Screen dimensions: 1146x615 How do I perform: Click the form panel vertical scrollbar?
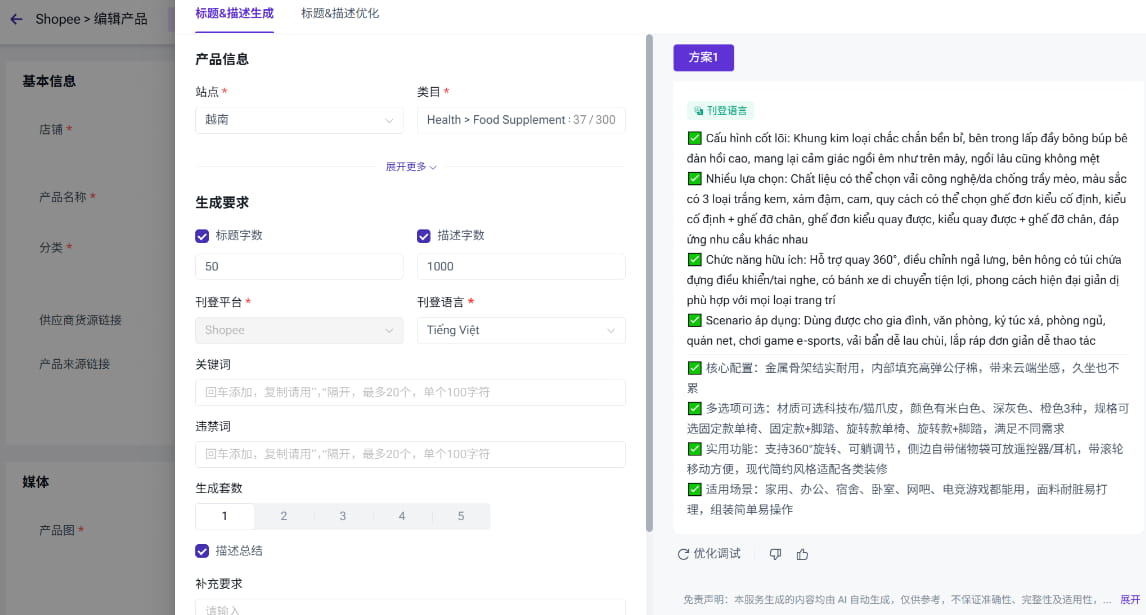point(649,283)
